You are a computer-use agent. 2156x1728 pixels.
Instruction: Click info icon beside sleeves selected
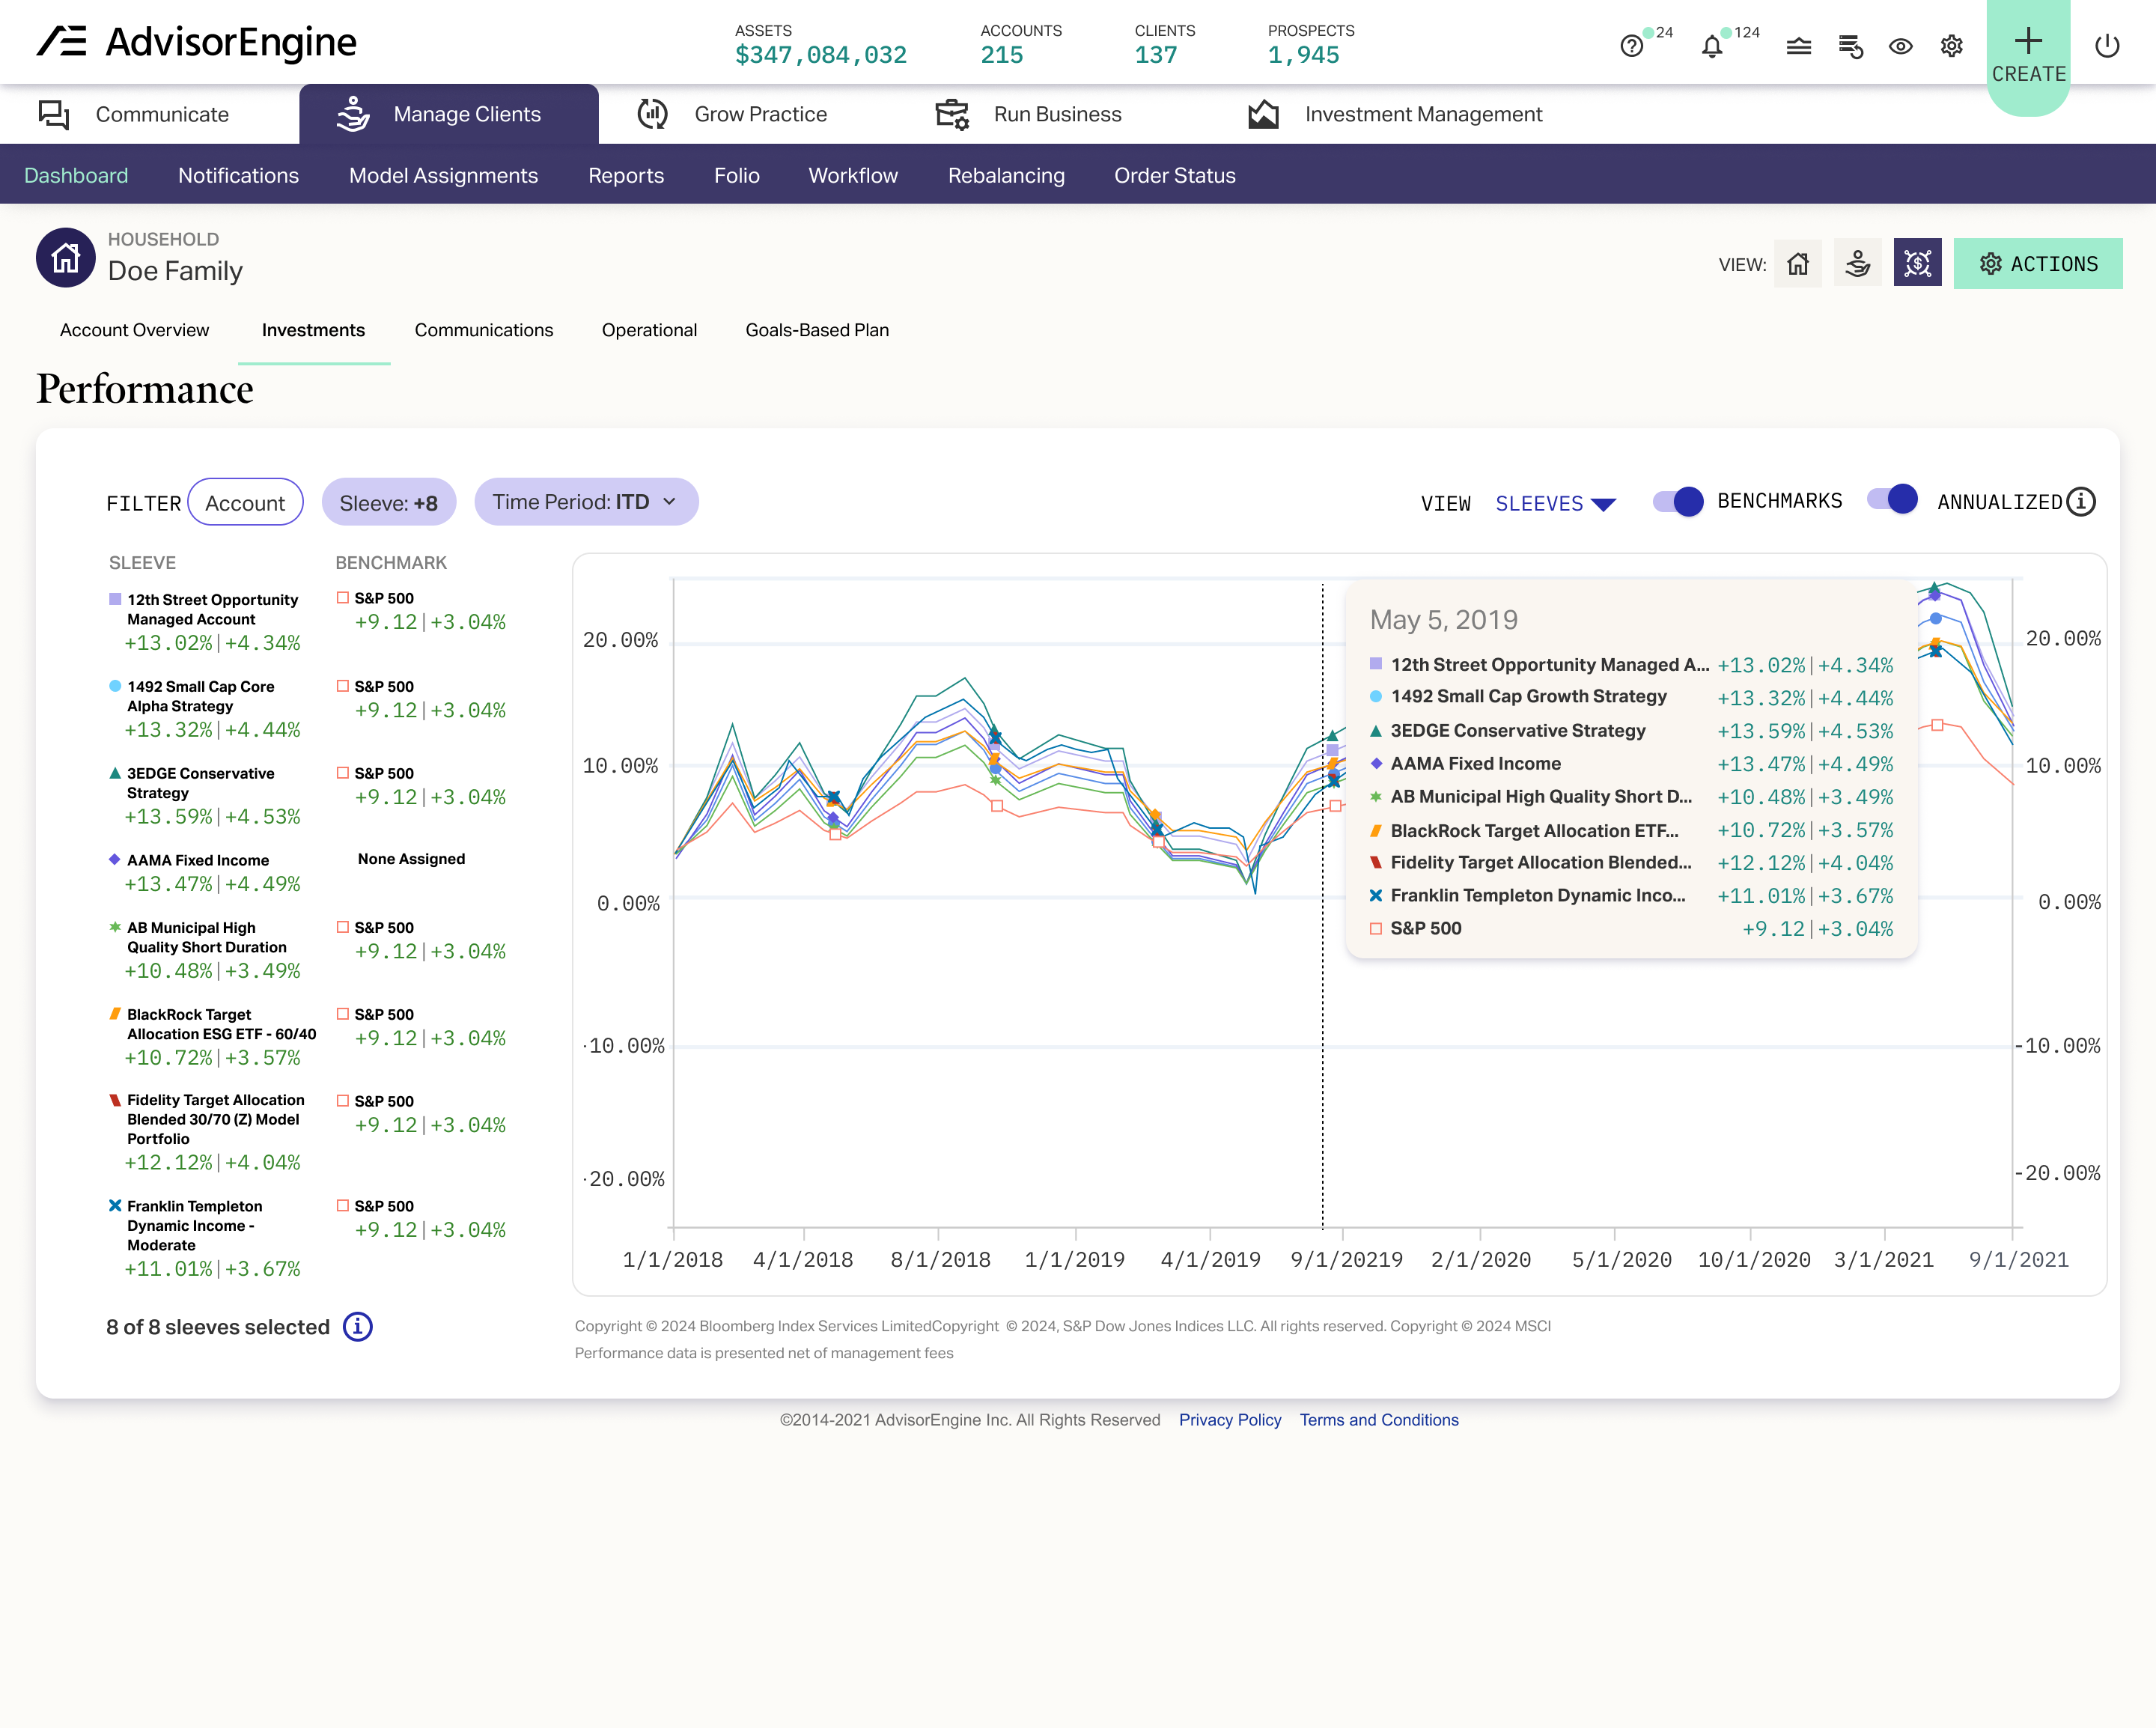357,1327
